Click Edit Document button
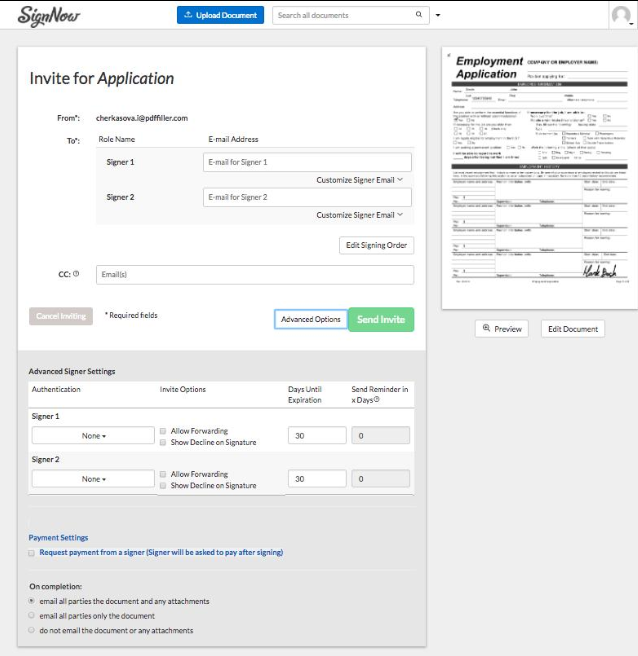The height and width of the screenshot is (656, 638). (573, 329)
